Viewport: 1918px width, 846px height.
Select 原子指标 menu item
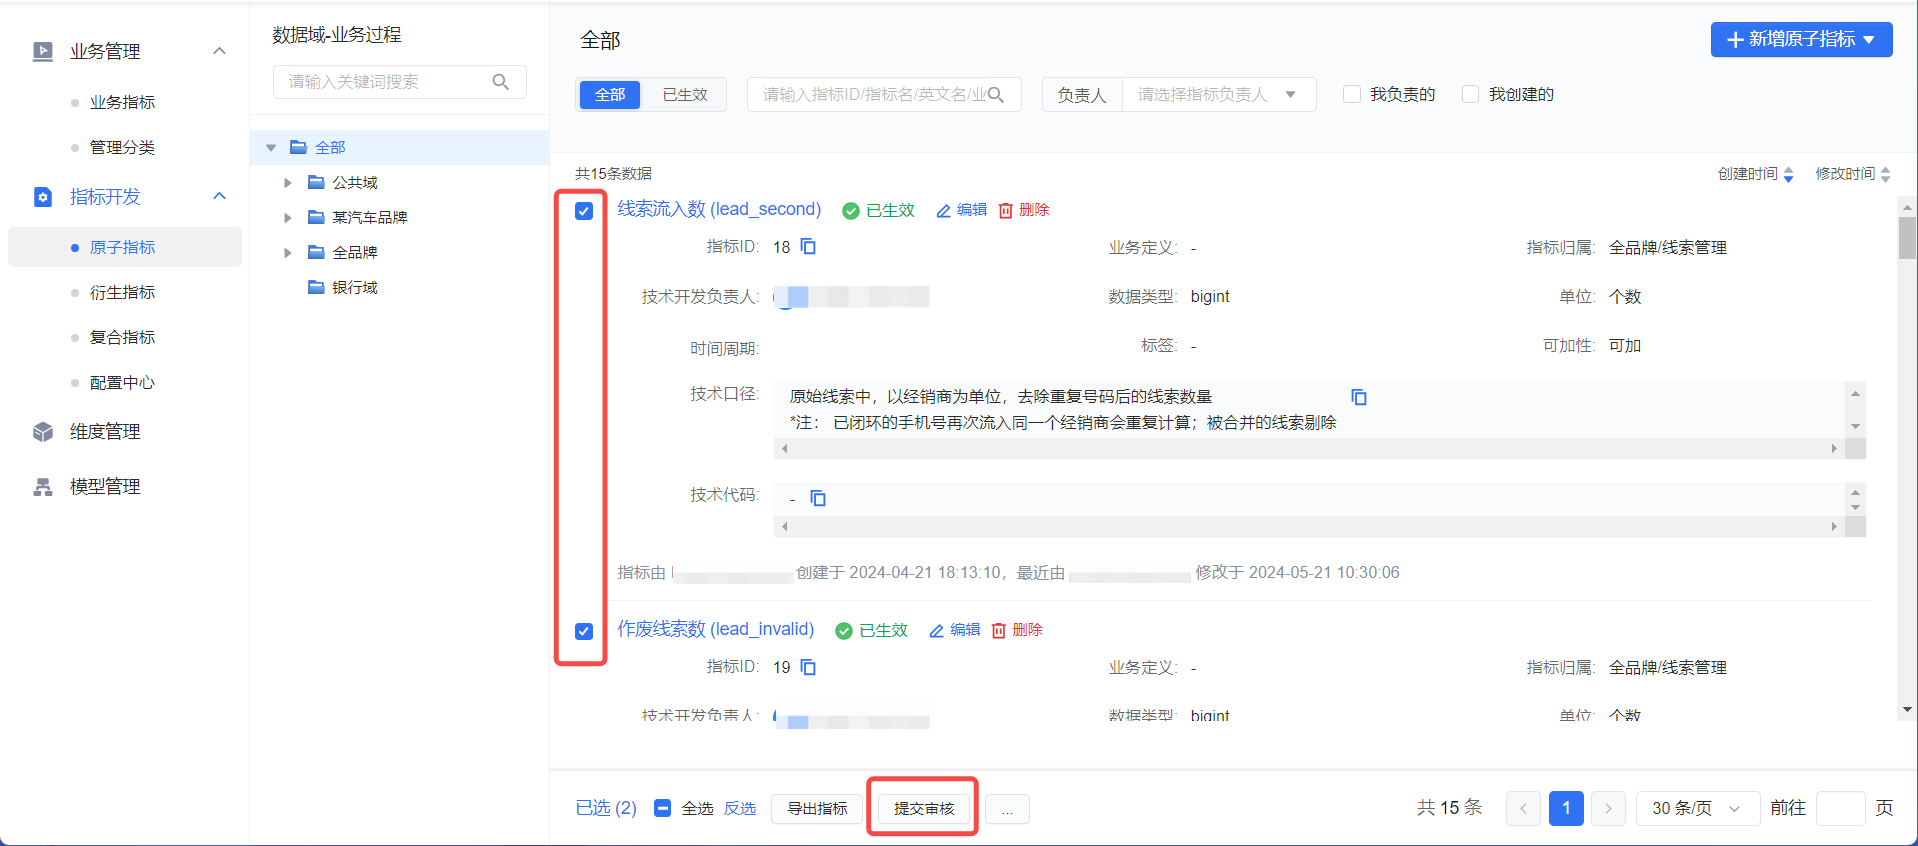125,247
